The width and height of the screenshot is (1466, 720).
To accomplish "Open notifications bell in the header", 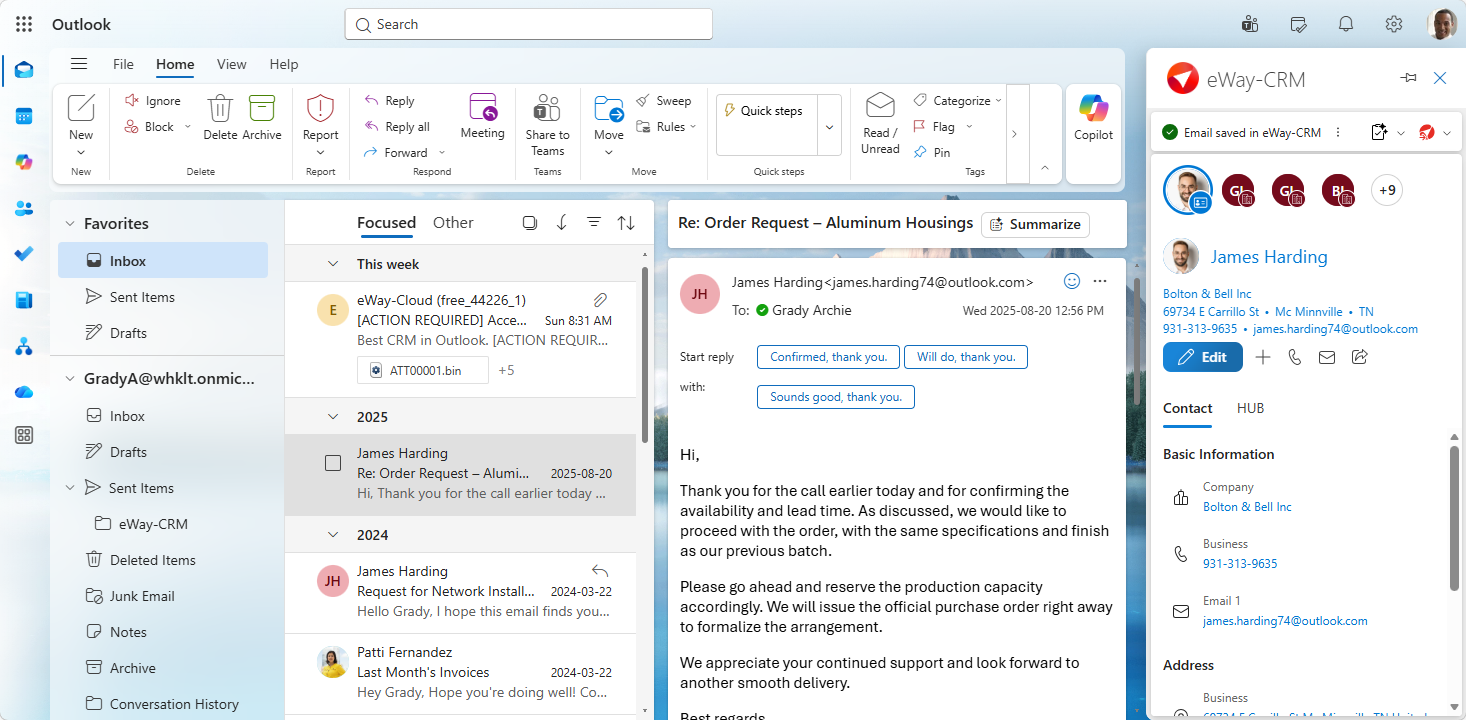I will tap(1346, 24).
